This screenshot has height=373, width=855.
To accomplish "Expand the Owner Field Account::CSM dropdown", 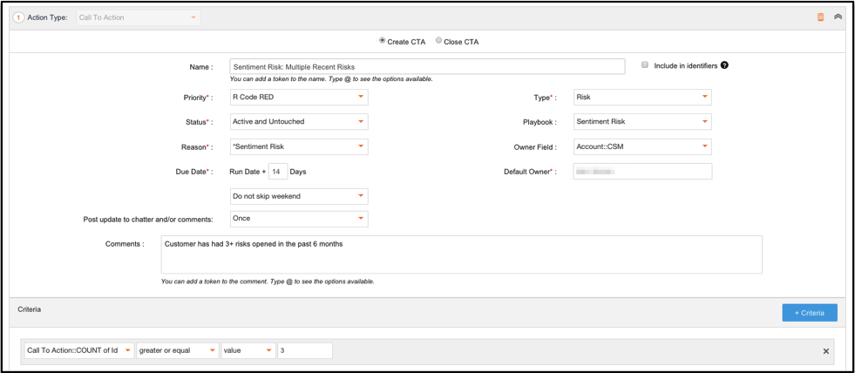I will pos(642,147).
